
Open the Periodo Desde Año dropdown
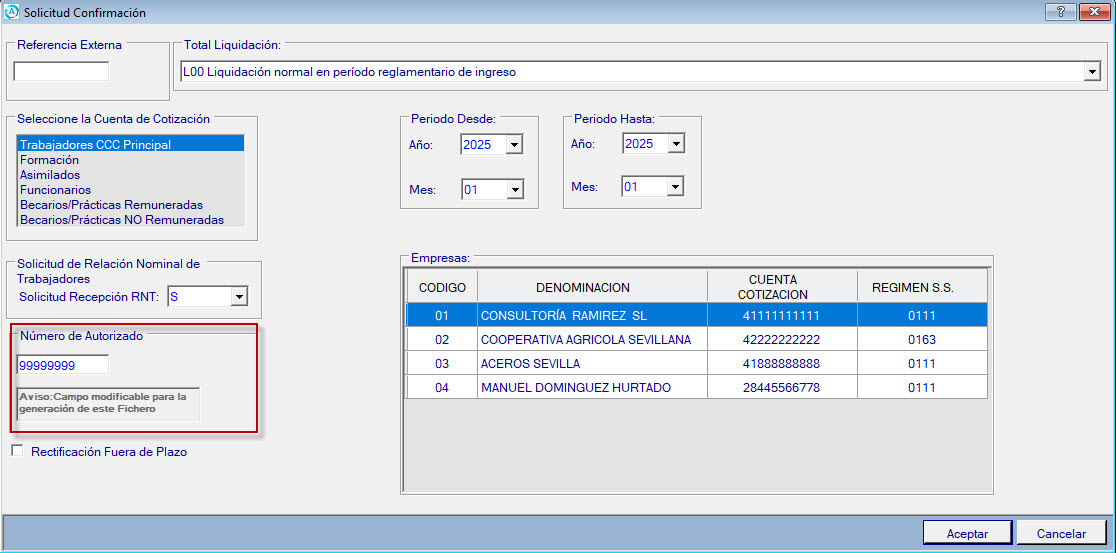tap(514, 145)
